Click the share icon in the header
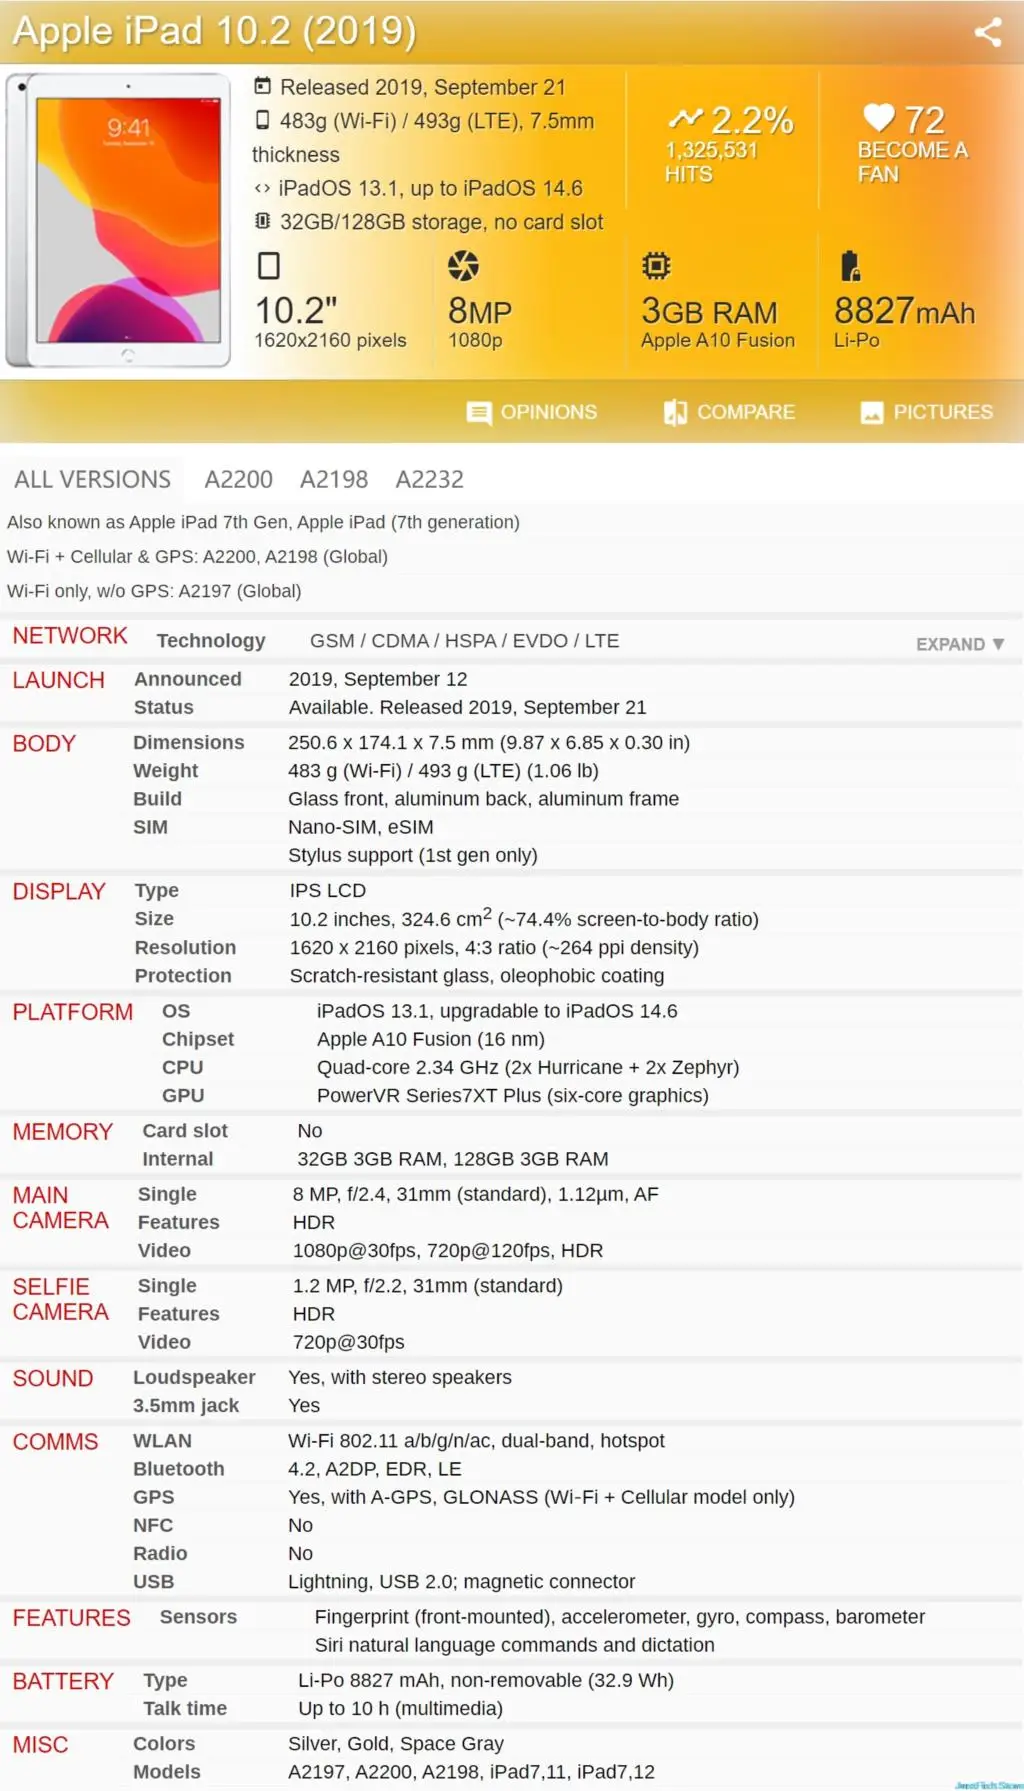This screenshot has height=1791, width=1024. click(988, 32)
